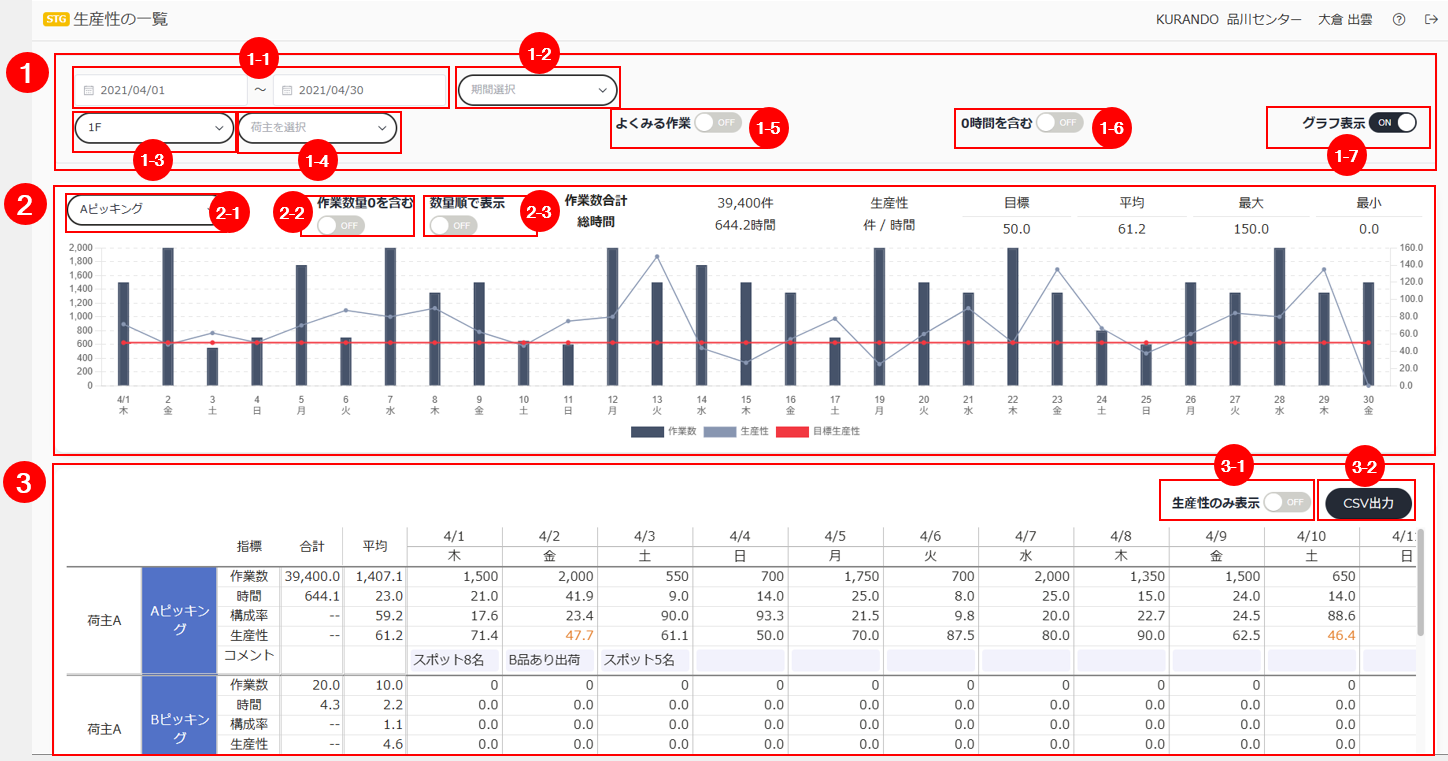Expand the 1F floor dropdown

pyautogui.click(x=153, y=128)
